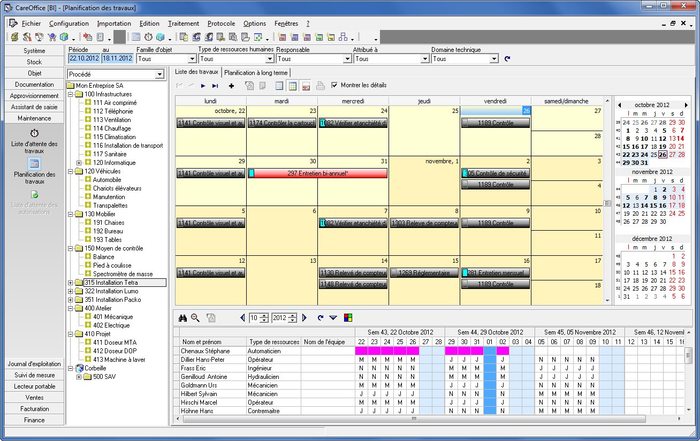Image resolution: width=700 pixels, height=441 pixels.
Task: Select 112 Téléphone in the tree
Action: point(113,111)
